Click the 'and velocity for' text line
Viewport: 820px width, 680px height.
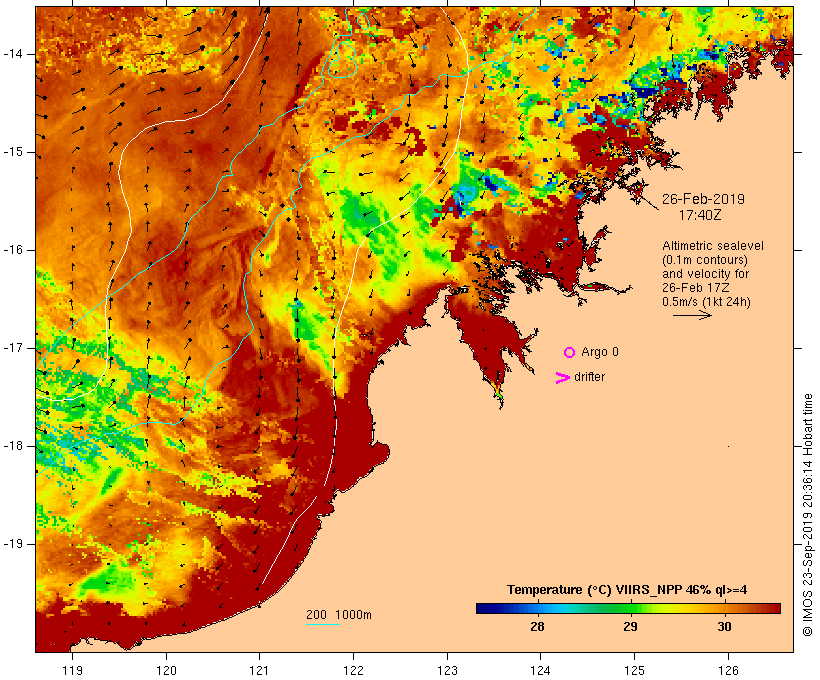(705, 274)
